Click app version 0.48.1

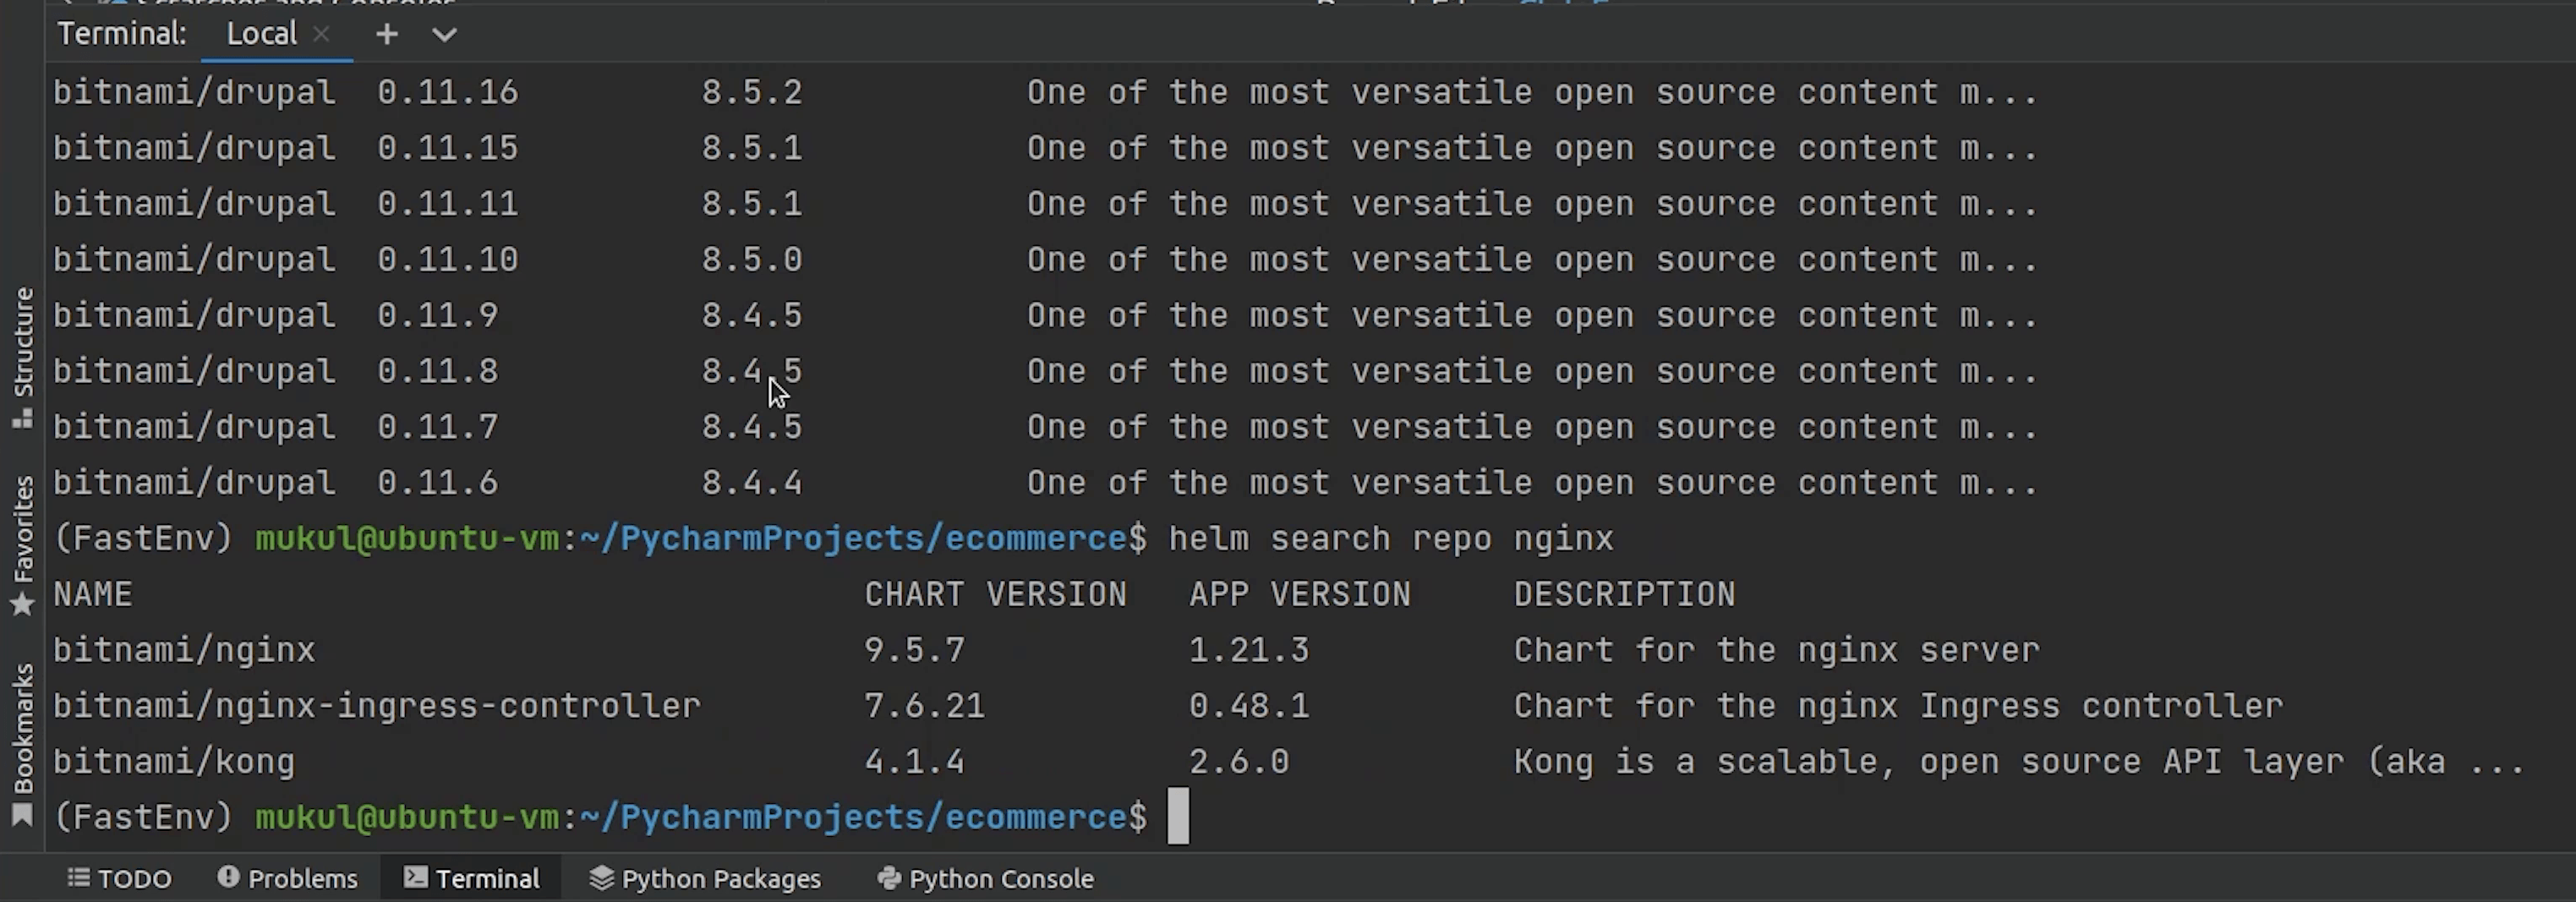tap(1249, 707)
